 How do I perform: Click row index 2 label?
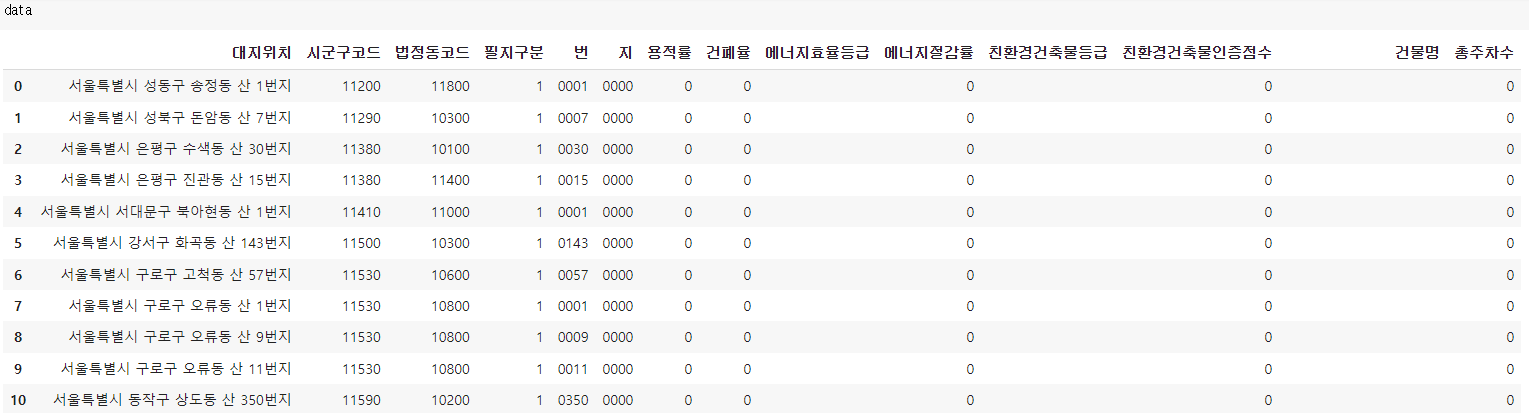18,149
